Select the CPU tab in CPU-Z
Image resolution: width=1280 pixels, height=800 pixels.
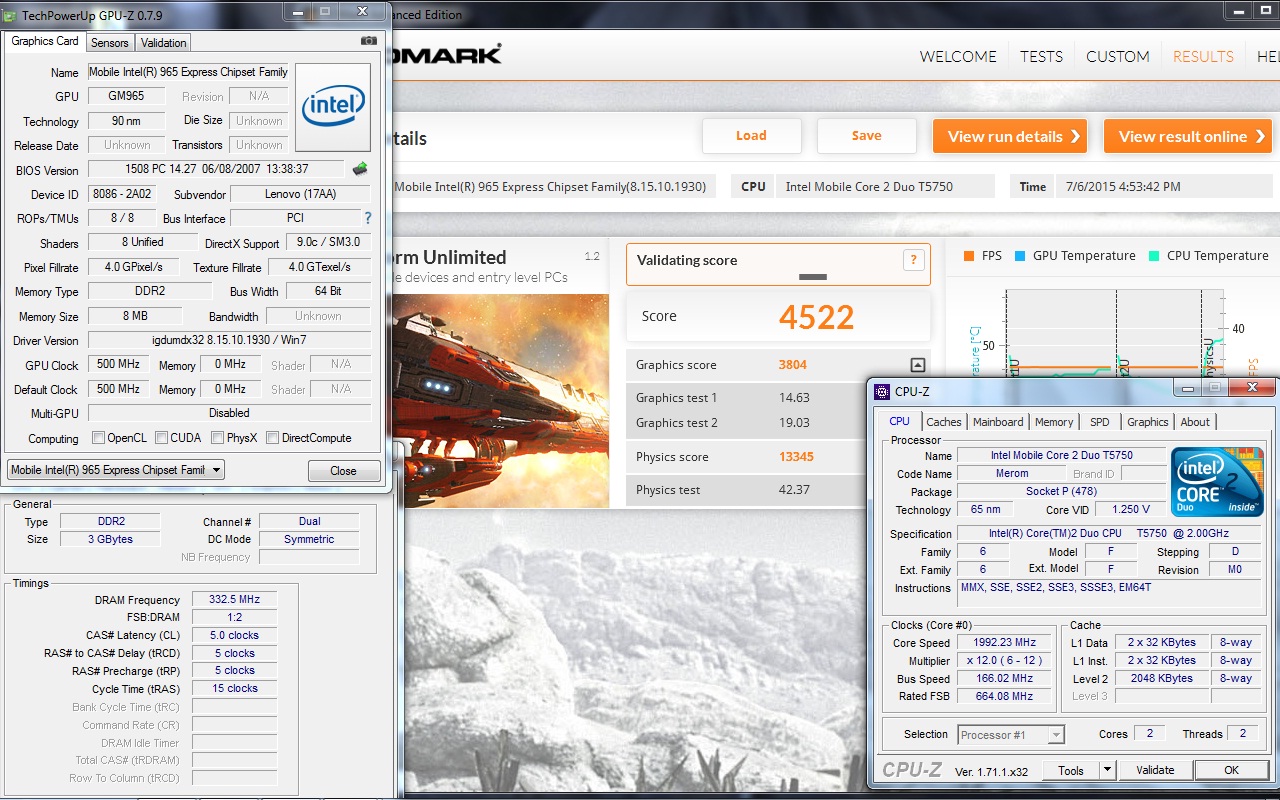899,421
